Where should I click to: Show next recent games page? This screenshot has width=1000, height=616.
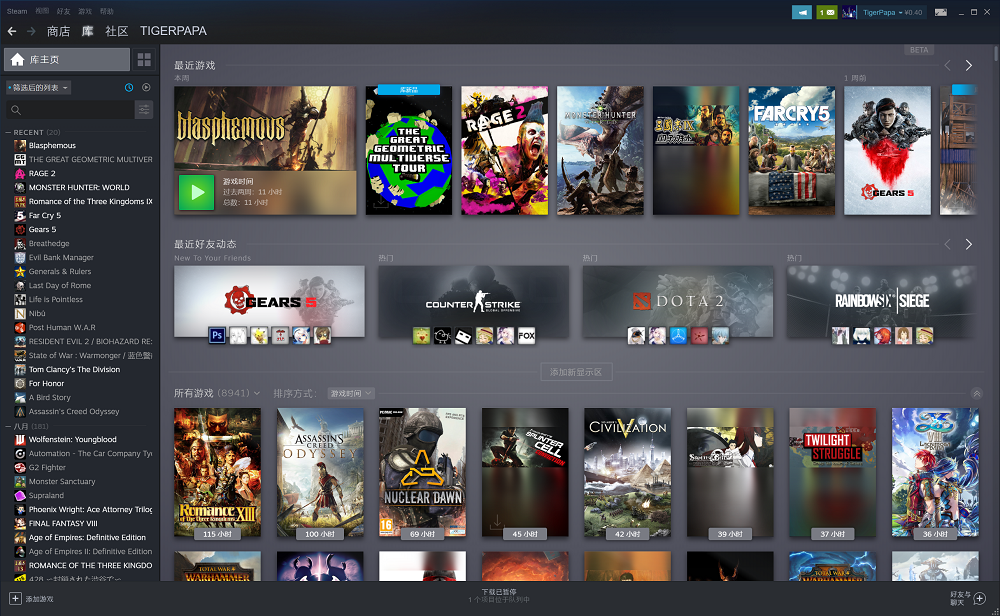click(x=969, y=66)
